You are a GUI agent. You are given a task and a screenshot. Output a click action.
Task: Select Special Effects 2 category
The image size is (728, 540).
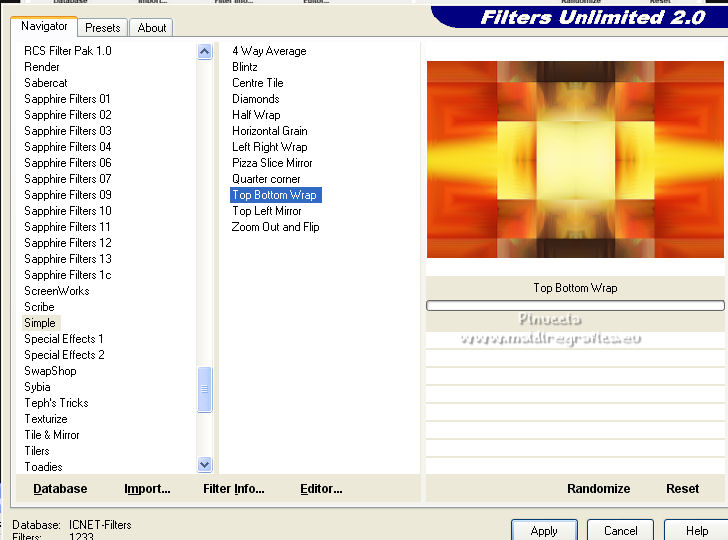tap(64, 355)
